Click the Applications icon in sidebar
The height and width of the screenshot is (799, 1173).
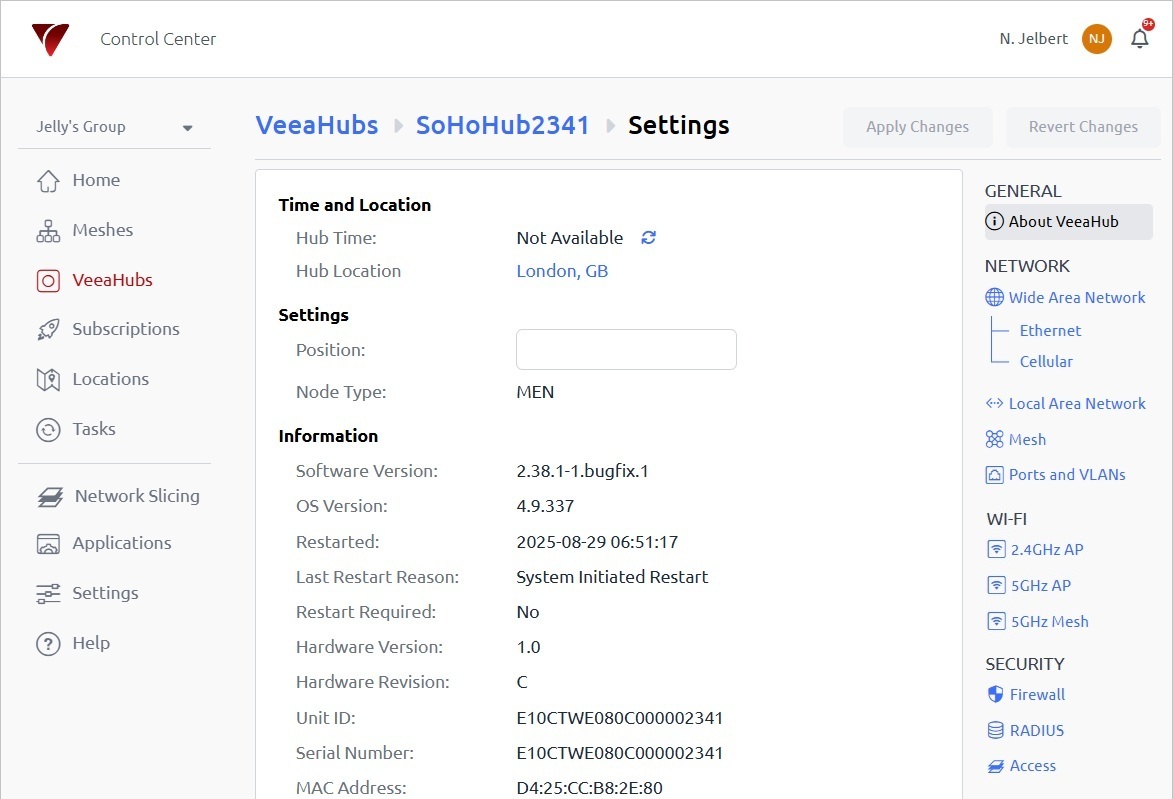click(x=48, y=544)
